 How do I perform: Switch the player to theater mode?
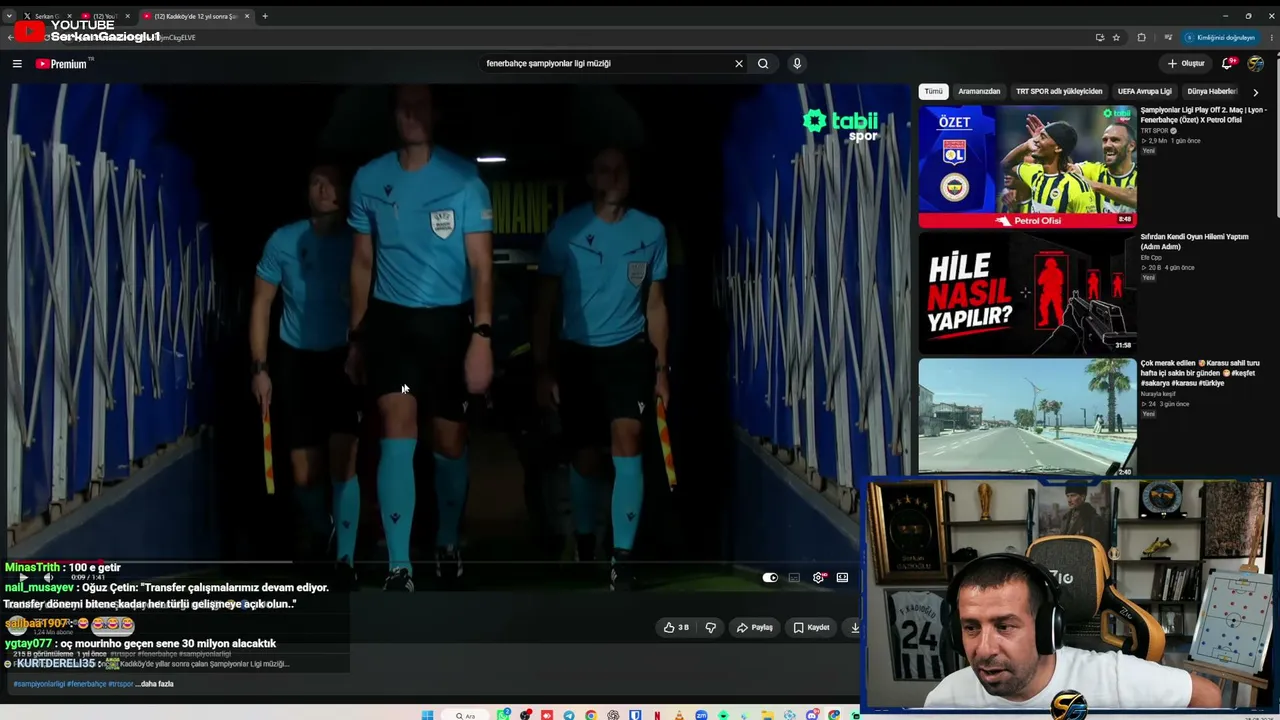click(842, 578)
